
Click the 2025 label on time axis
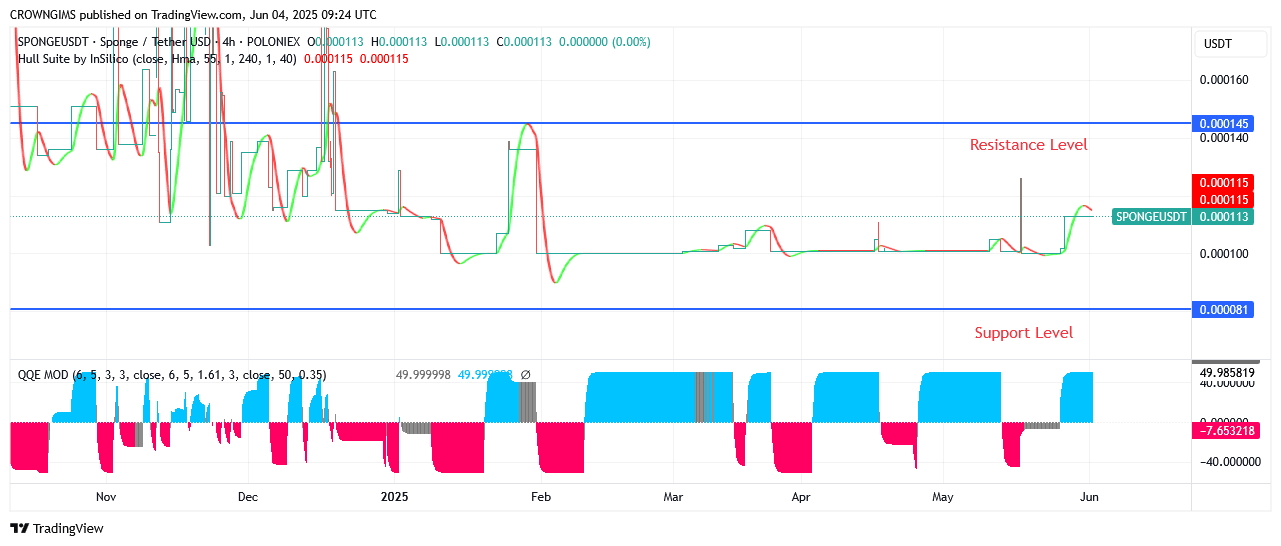[395, 496]
